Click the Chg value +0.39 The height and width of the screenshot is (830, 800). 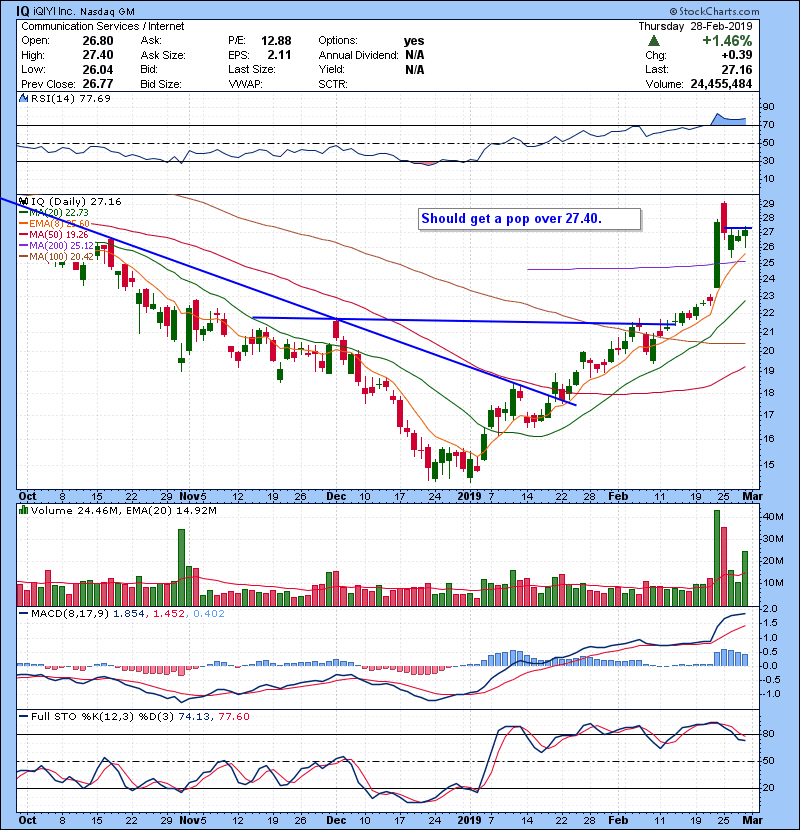736,55
